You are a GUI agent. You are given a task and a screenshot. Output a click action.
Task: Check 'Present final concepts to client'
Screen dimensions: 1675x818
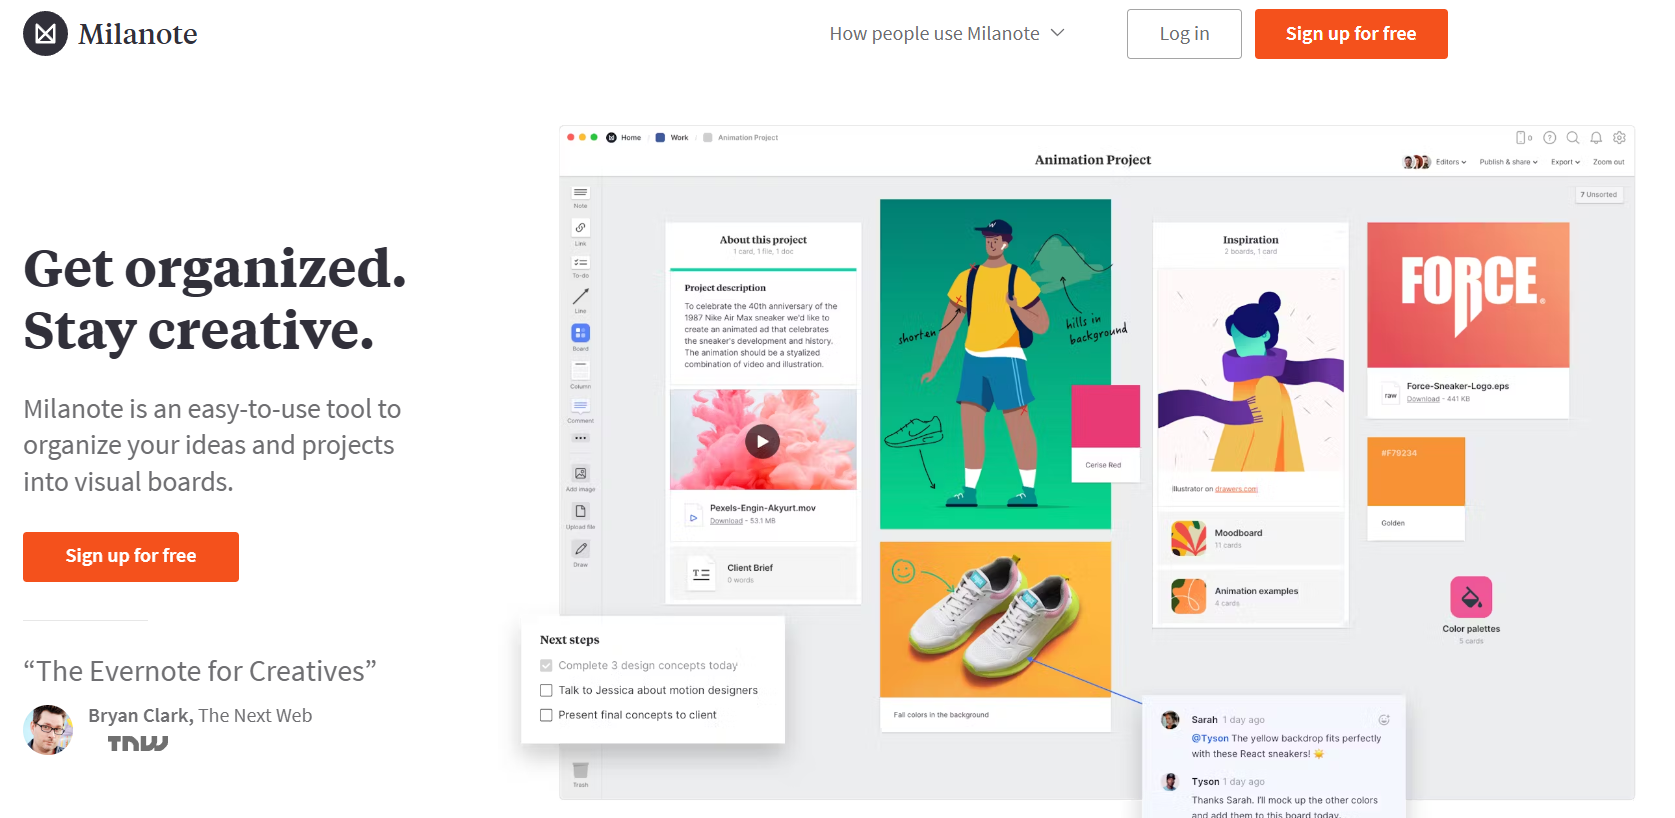tap(546, 715)
